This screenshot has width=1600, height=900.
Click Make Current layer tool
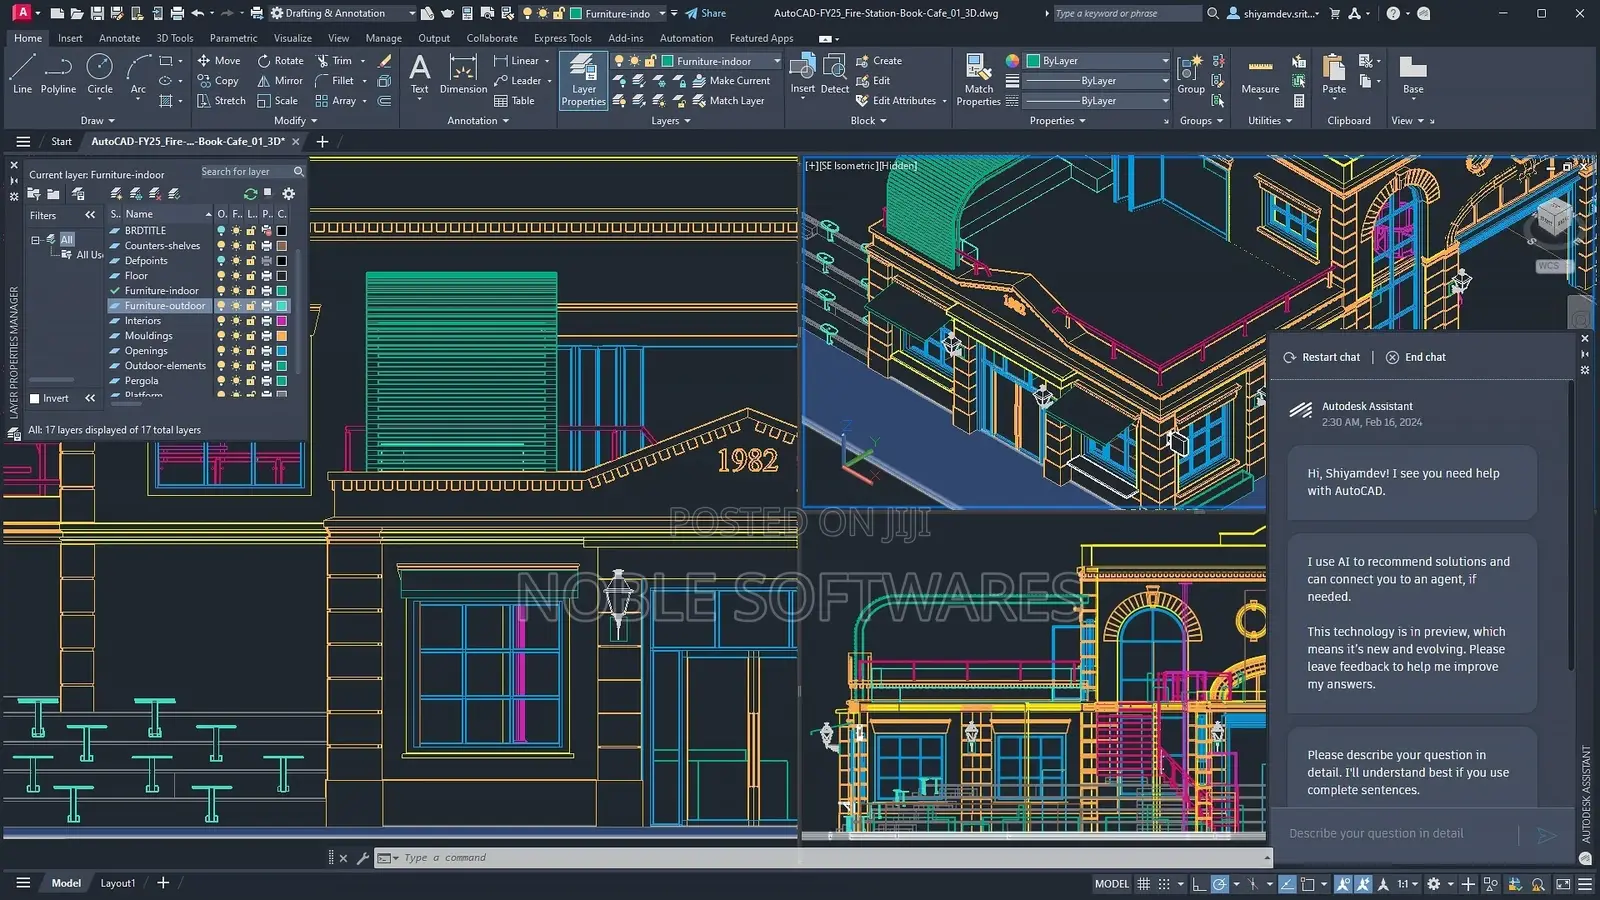point(731,81)
